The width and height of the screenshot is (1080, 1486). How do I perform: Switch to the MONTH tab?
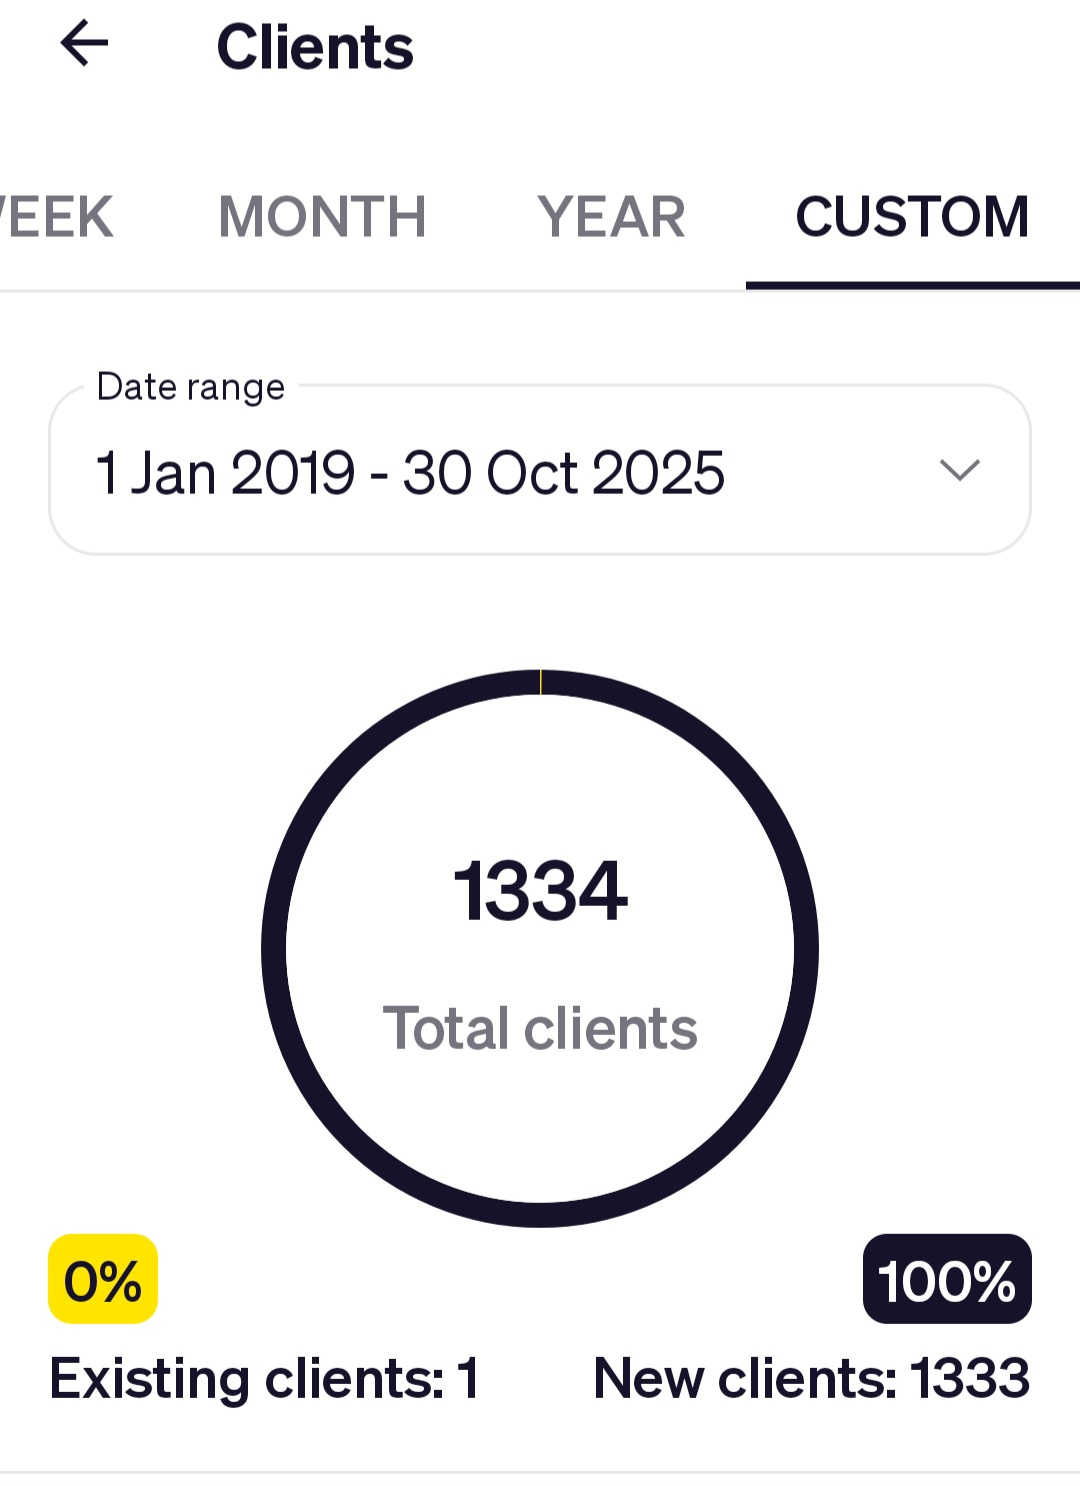pos(322,217)
